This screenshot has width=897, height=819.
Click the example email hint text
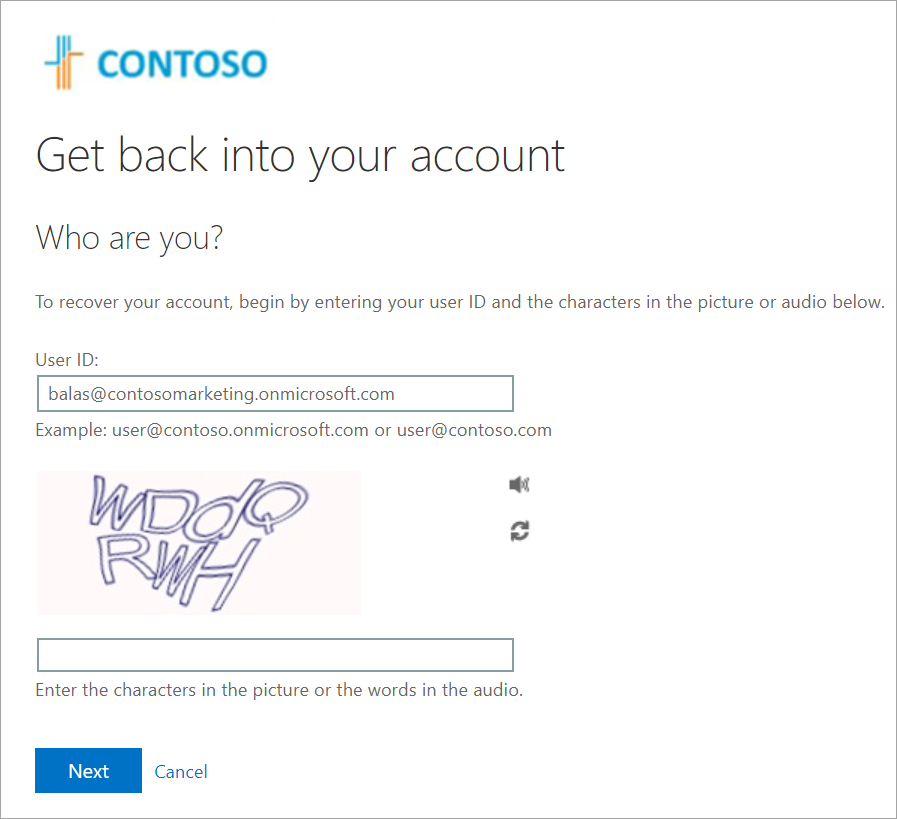(293, 430)
